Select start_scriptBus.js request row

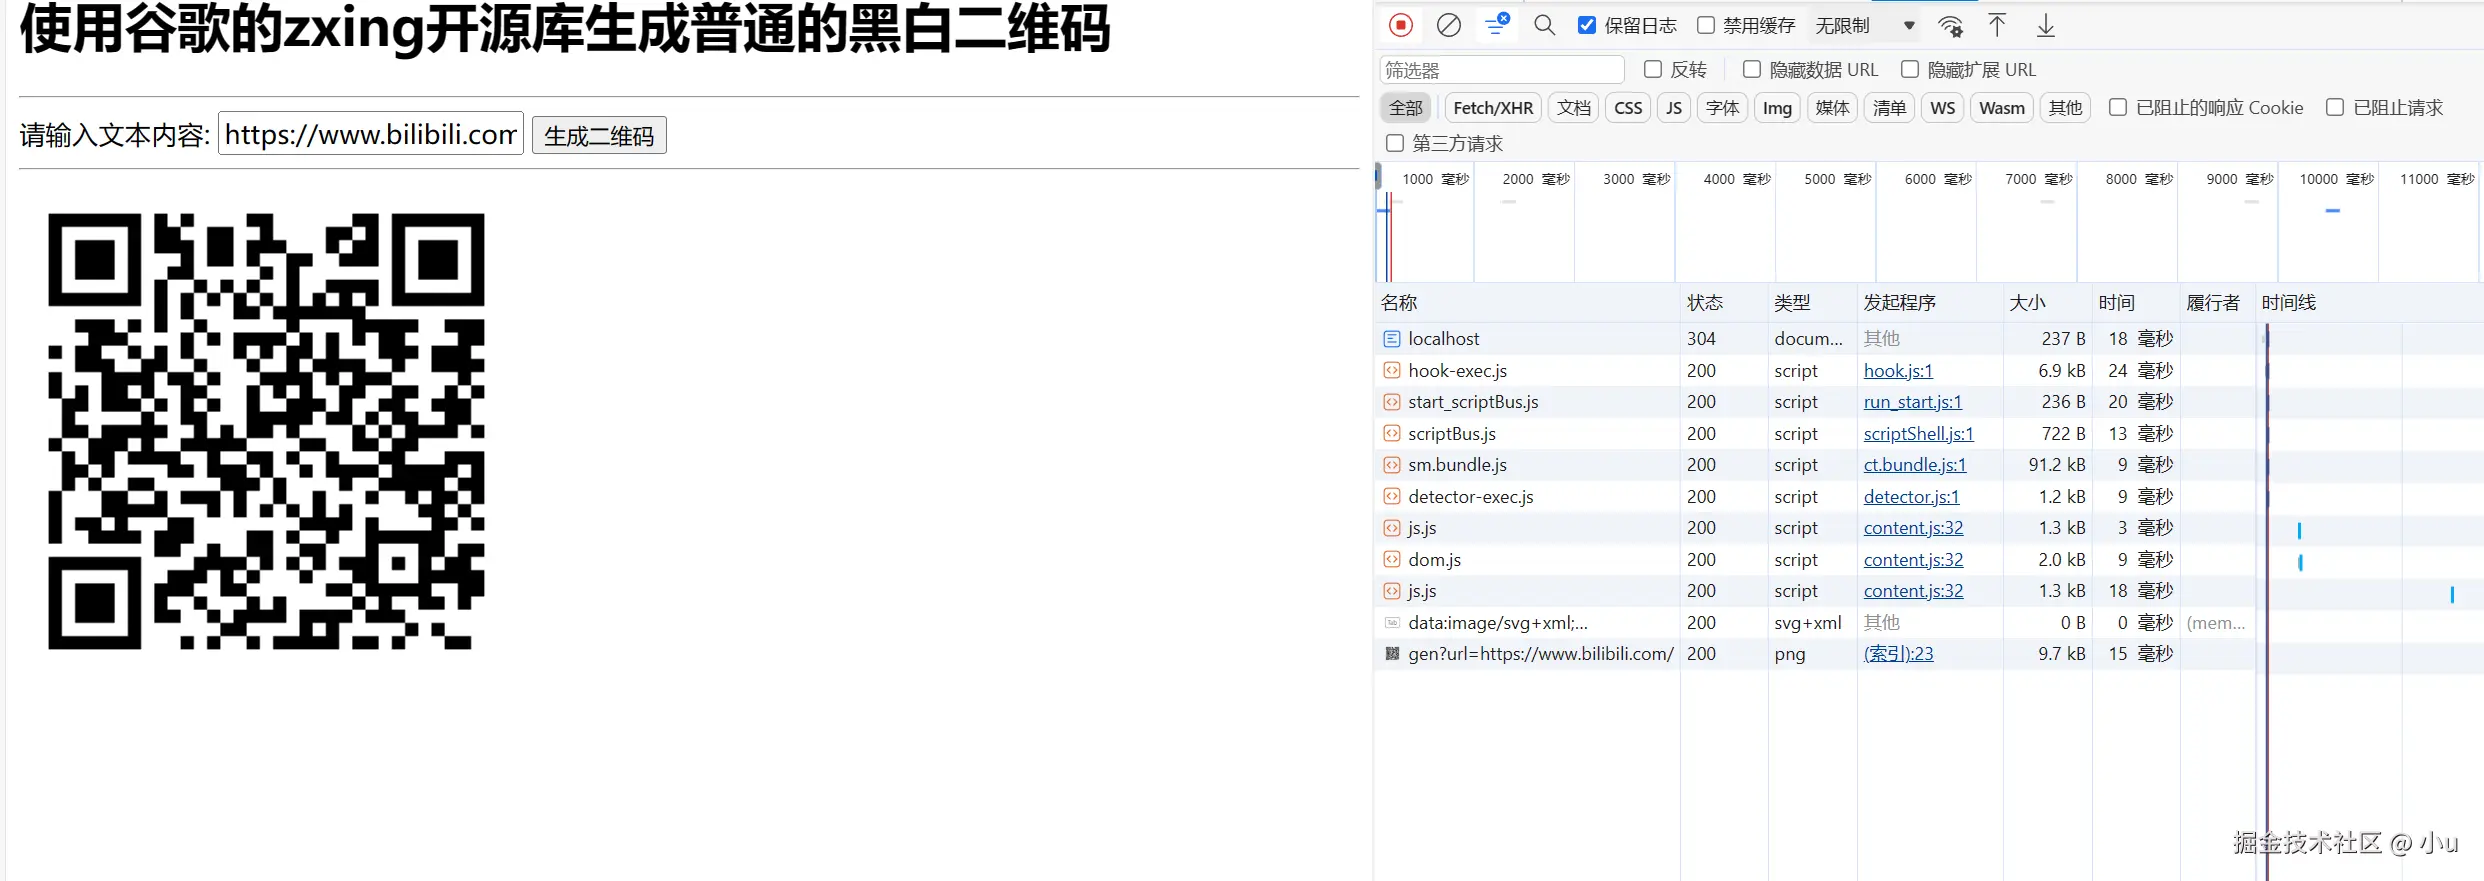(1930, 402)
